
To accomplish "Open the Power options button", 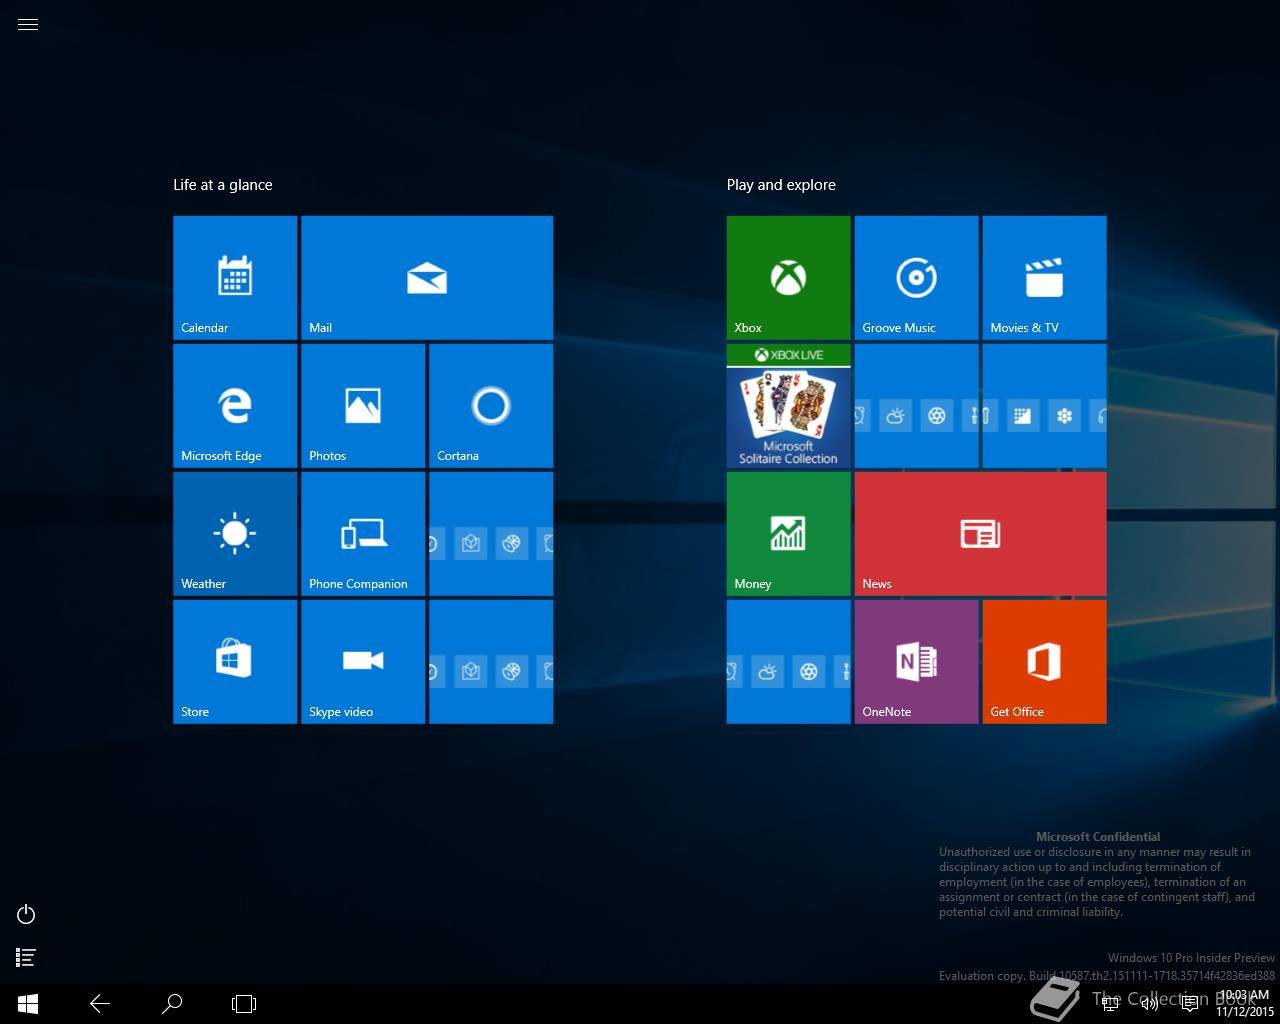I will point(27,914).
